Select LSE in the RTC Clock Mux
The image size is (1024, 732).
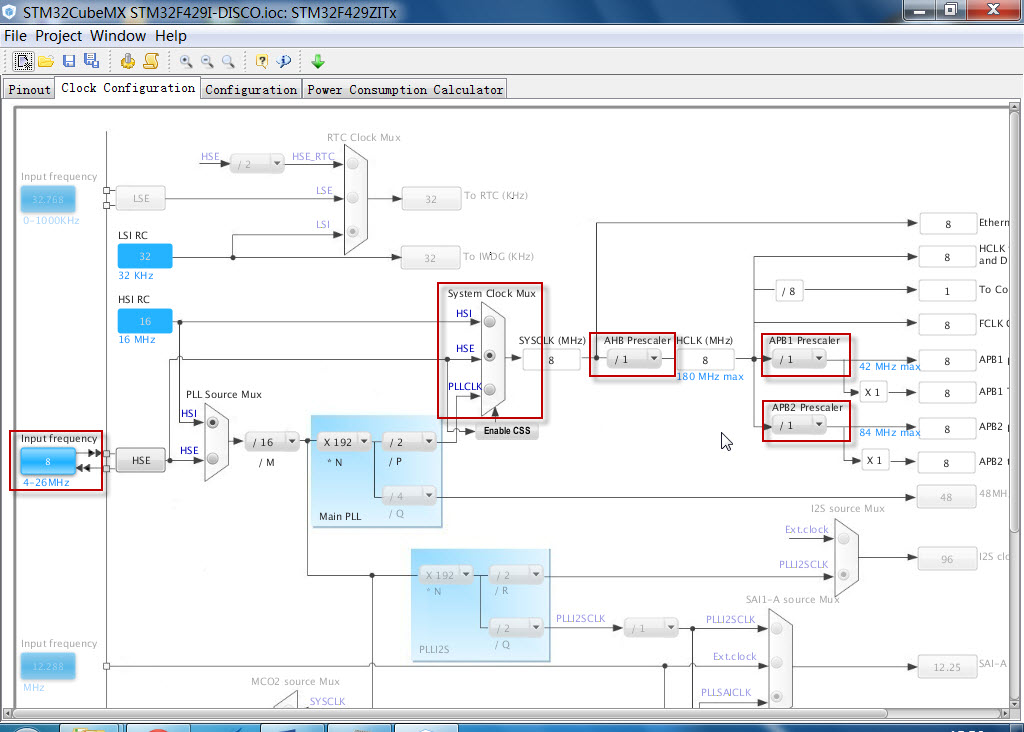click(x=353, y=197)
